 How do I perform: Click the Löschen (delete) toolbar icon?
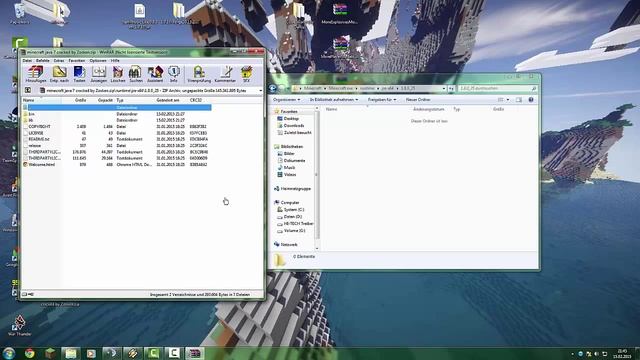pyautogui.click(x=118, y=74)
